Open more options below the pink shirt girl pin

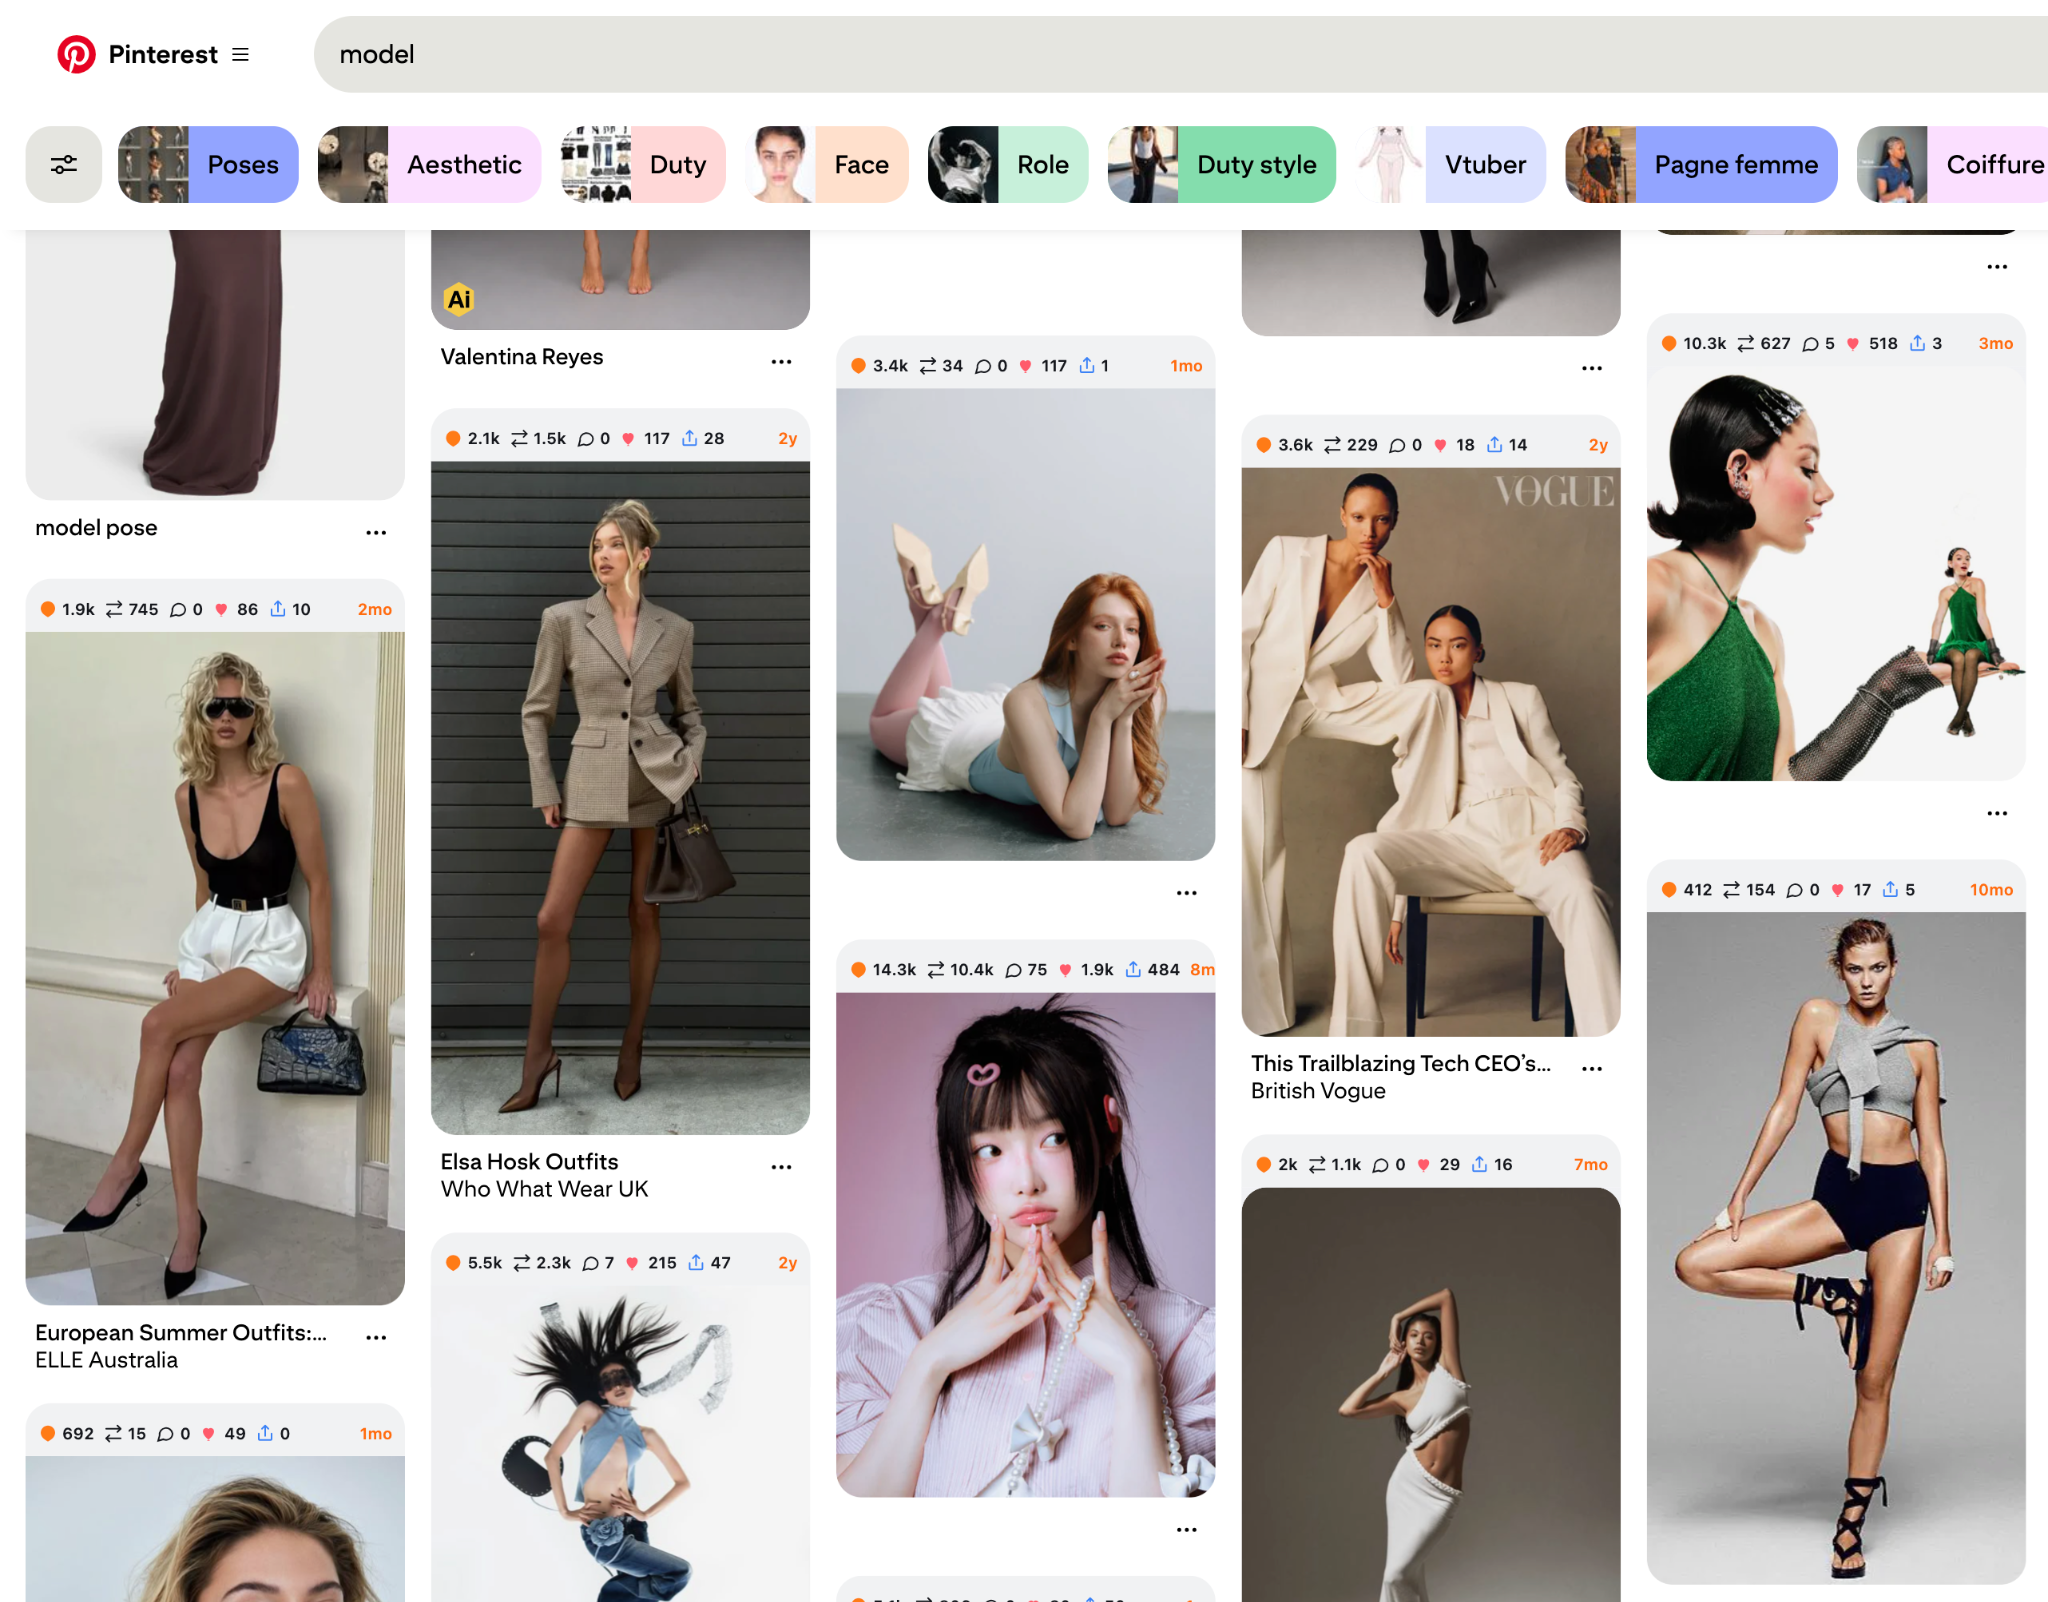click(1186, 1529)
